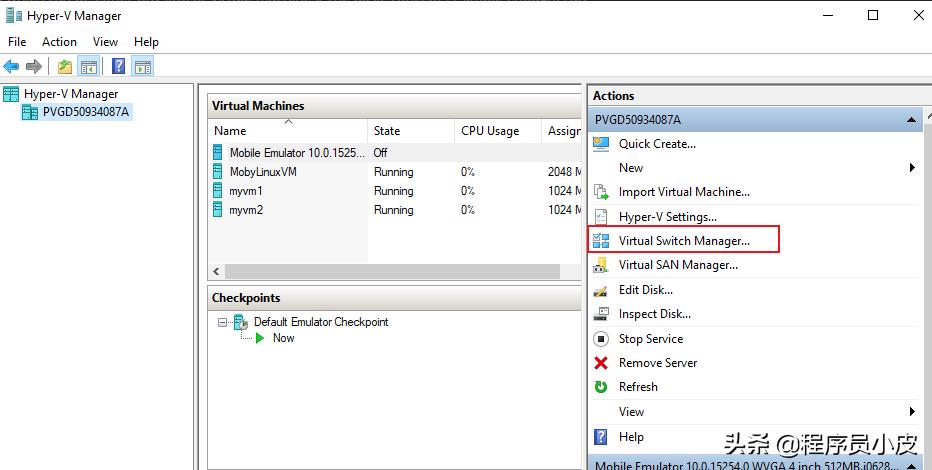
Task: Click the Back arrow toolbar icon
Action: 11,67
